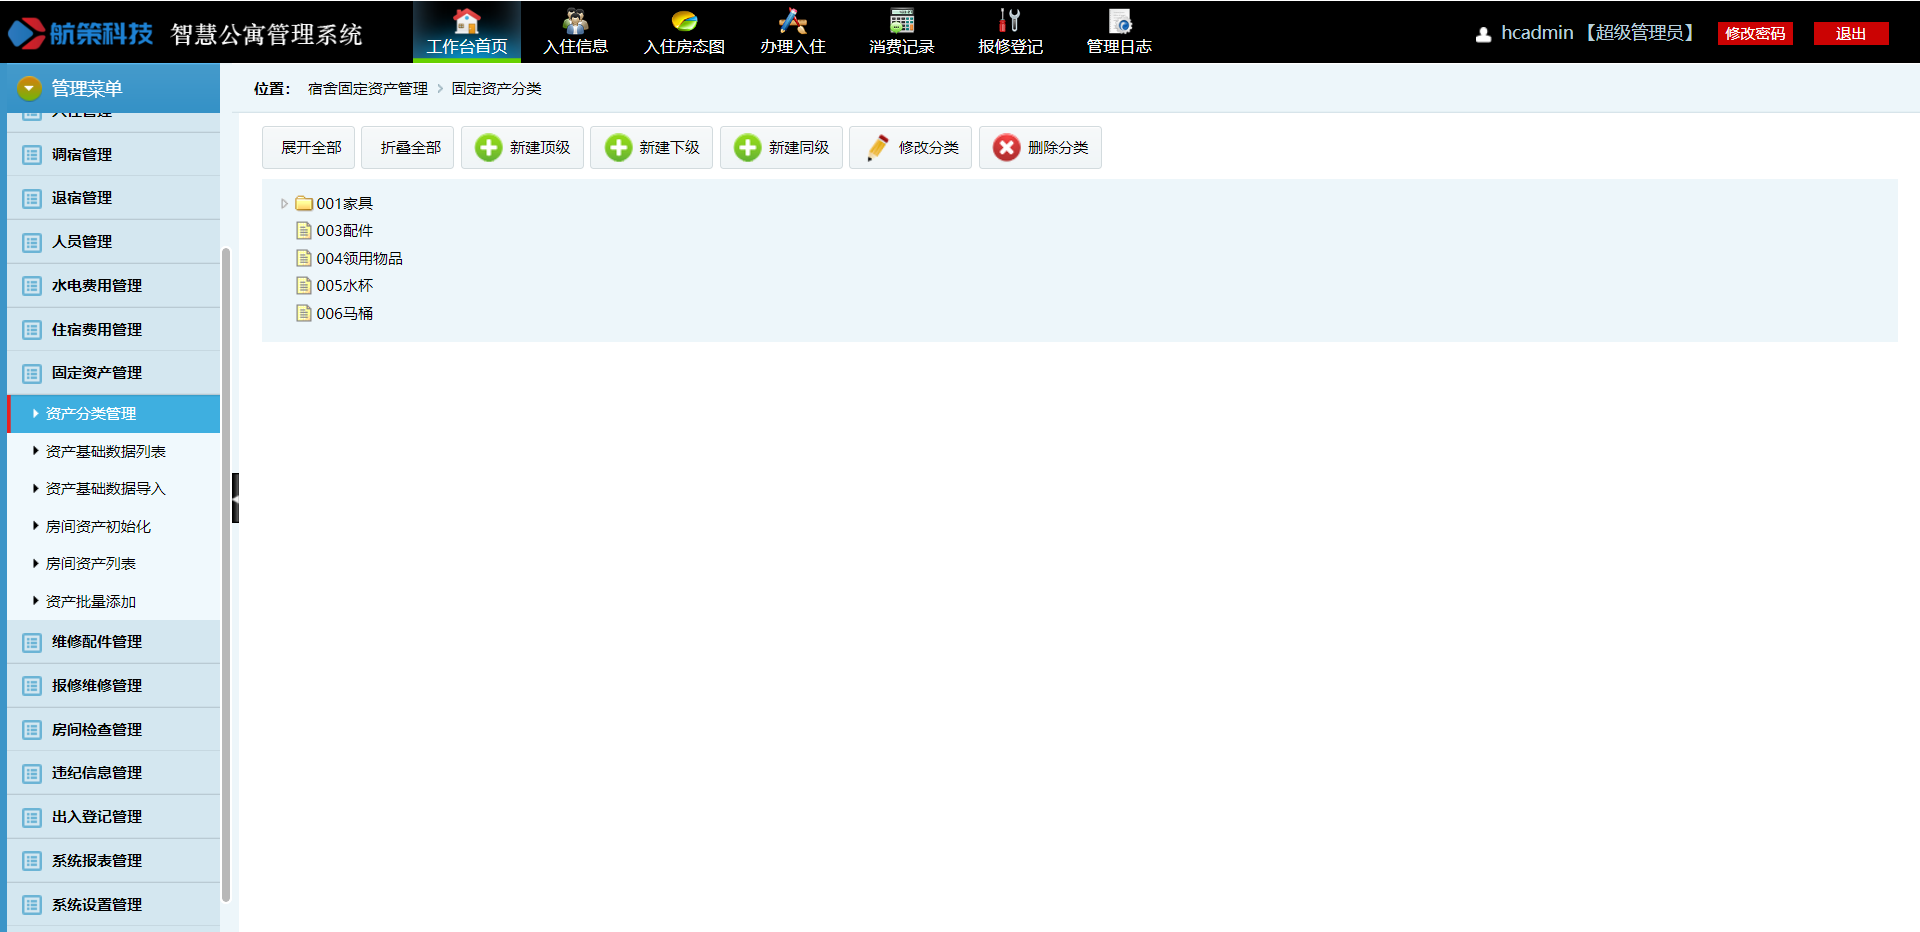This screenshot has width=1920, height=932.
Task: Open 入住信息 people icon
Action: pos(575,21)
